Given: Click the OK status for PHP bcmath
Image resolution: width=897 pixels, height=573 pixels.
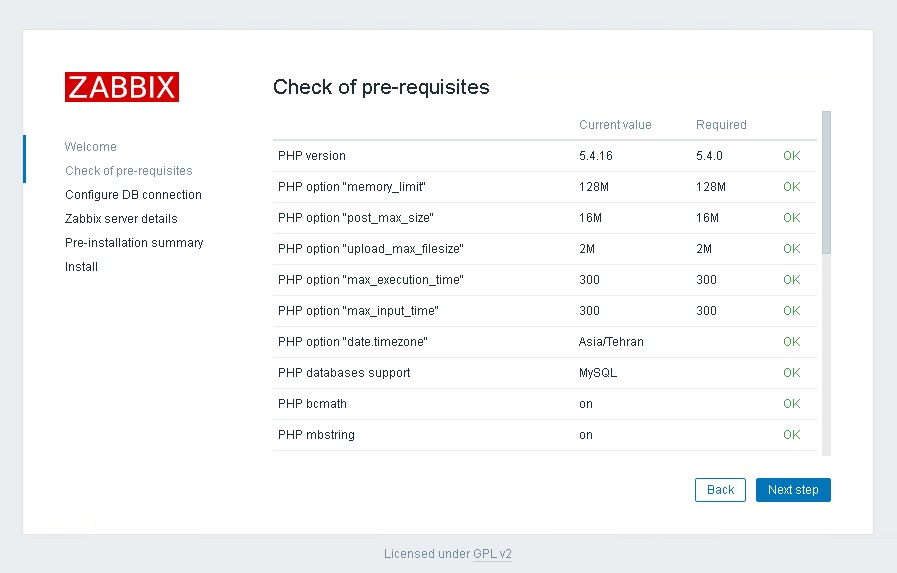Looking at the screenshot, I should coord(792,404).
